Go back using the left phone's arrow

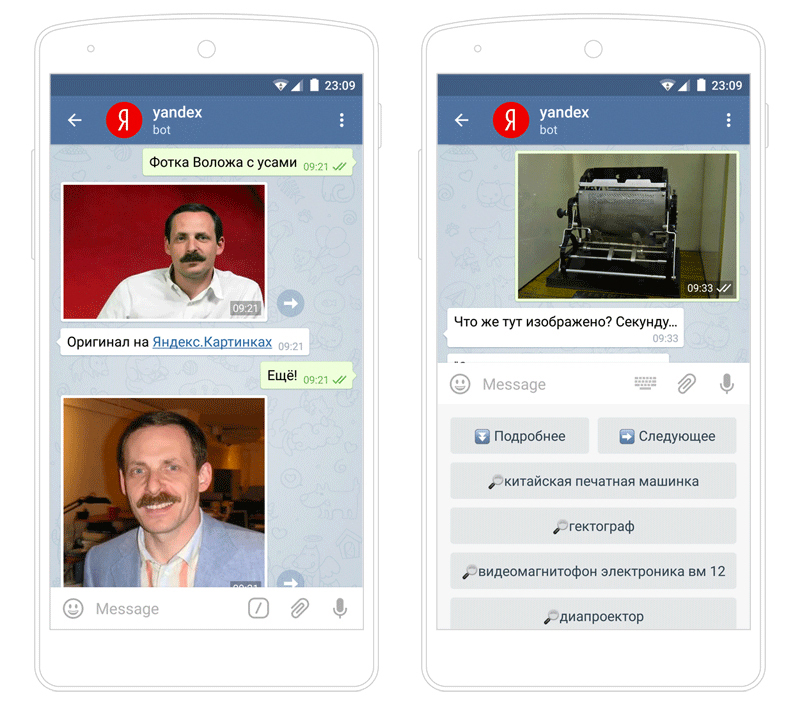pos(74,120)
